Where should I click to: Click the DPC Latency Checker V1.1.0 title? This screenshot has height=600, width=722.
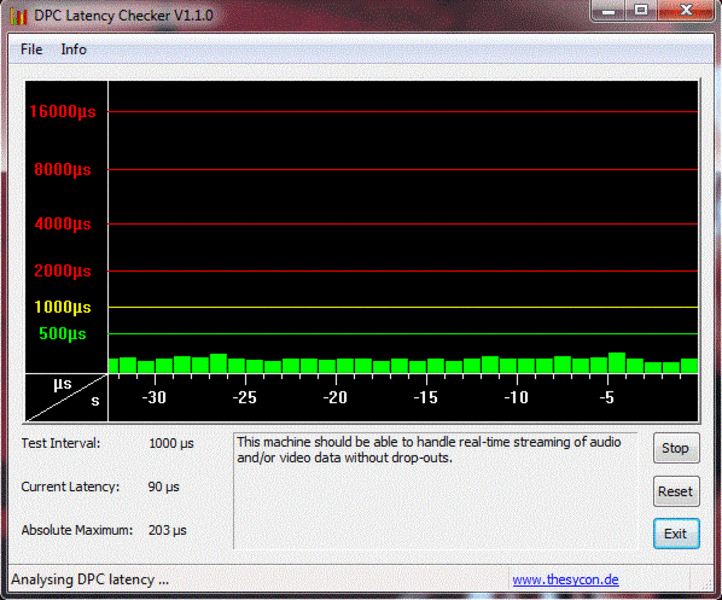point(123,16)
